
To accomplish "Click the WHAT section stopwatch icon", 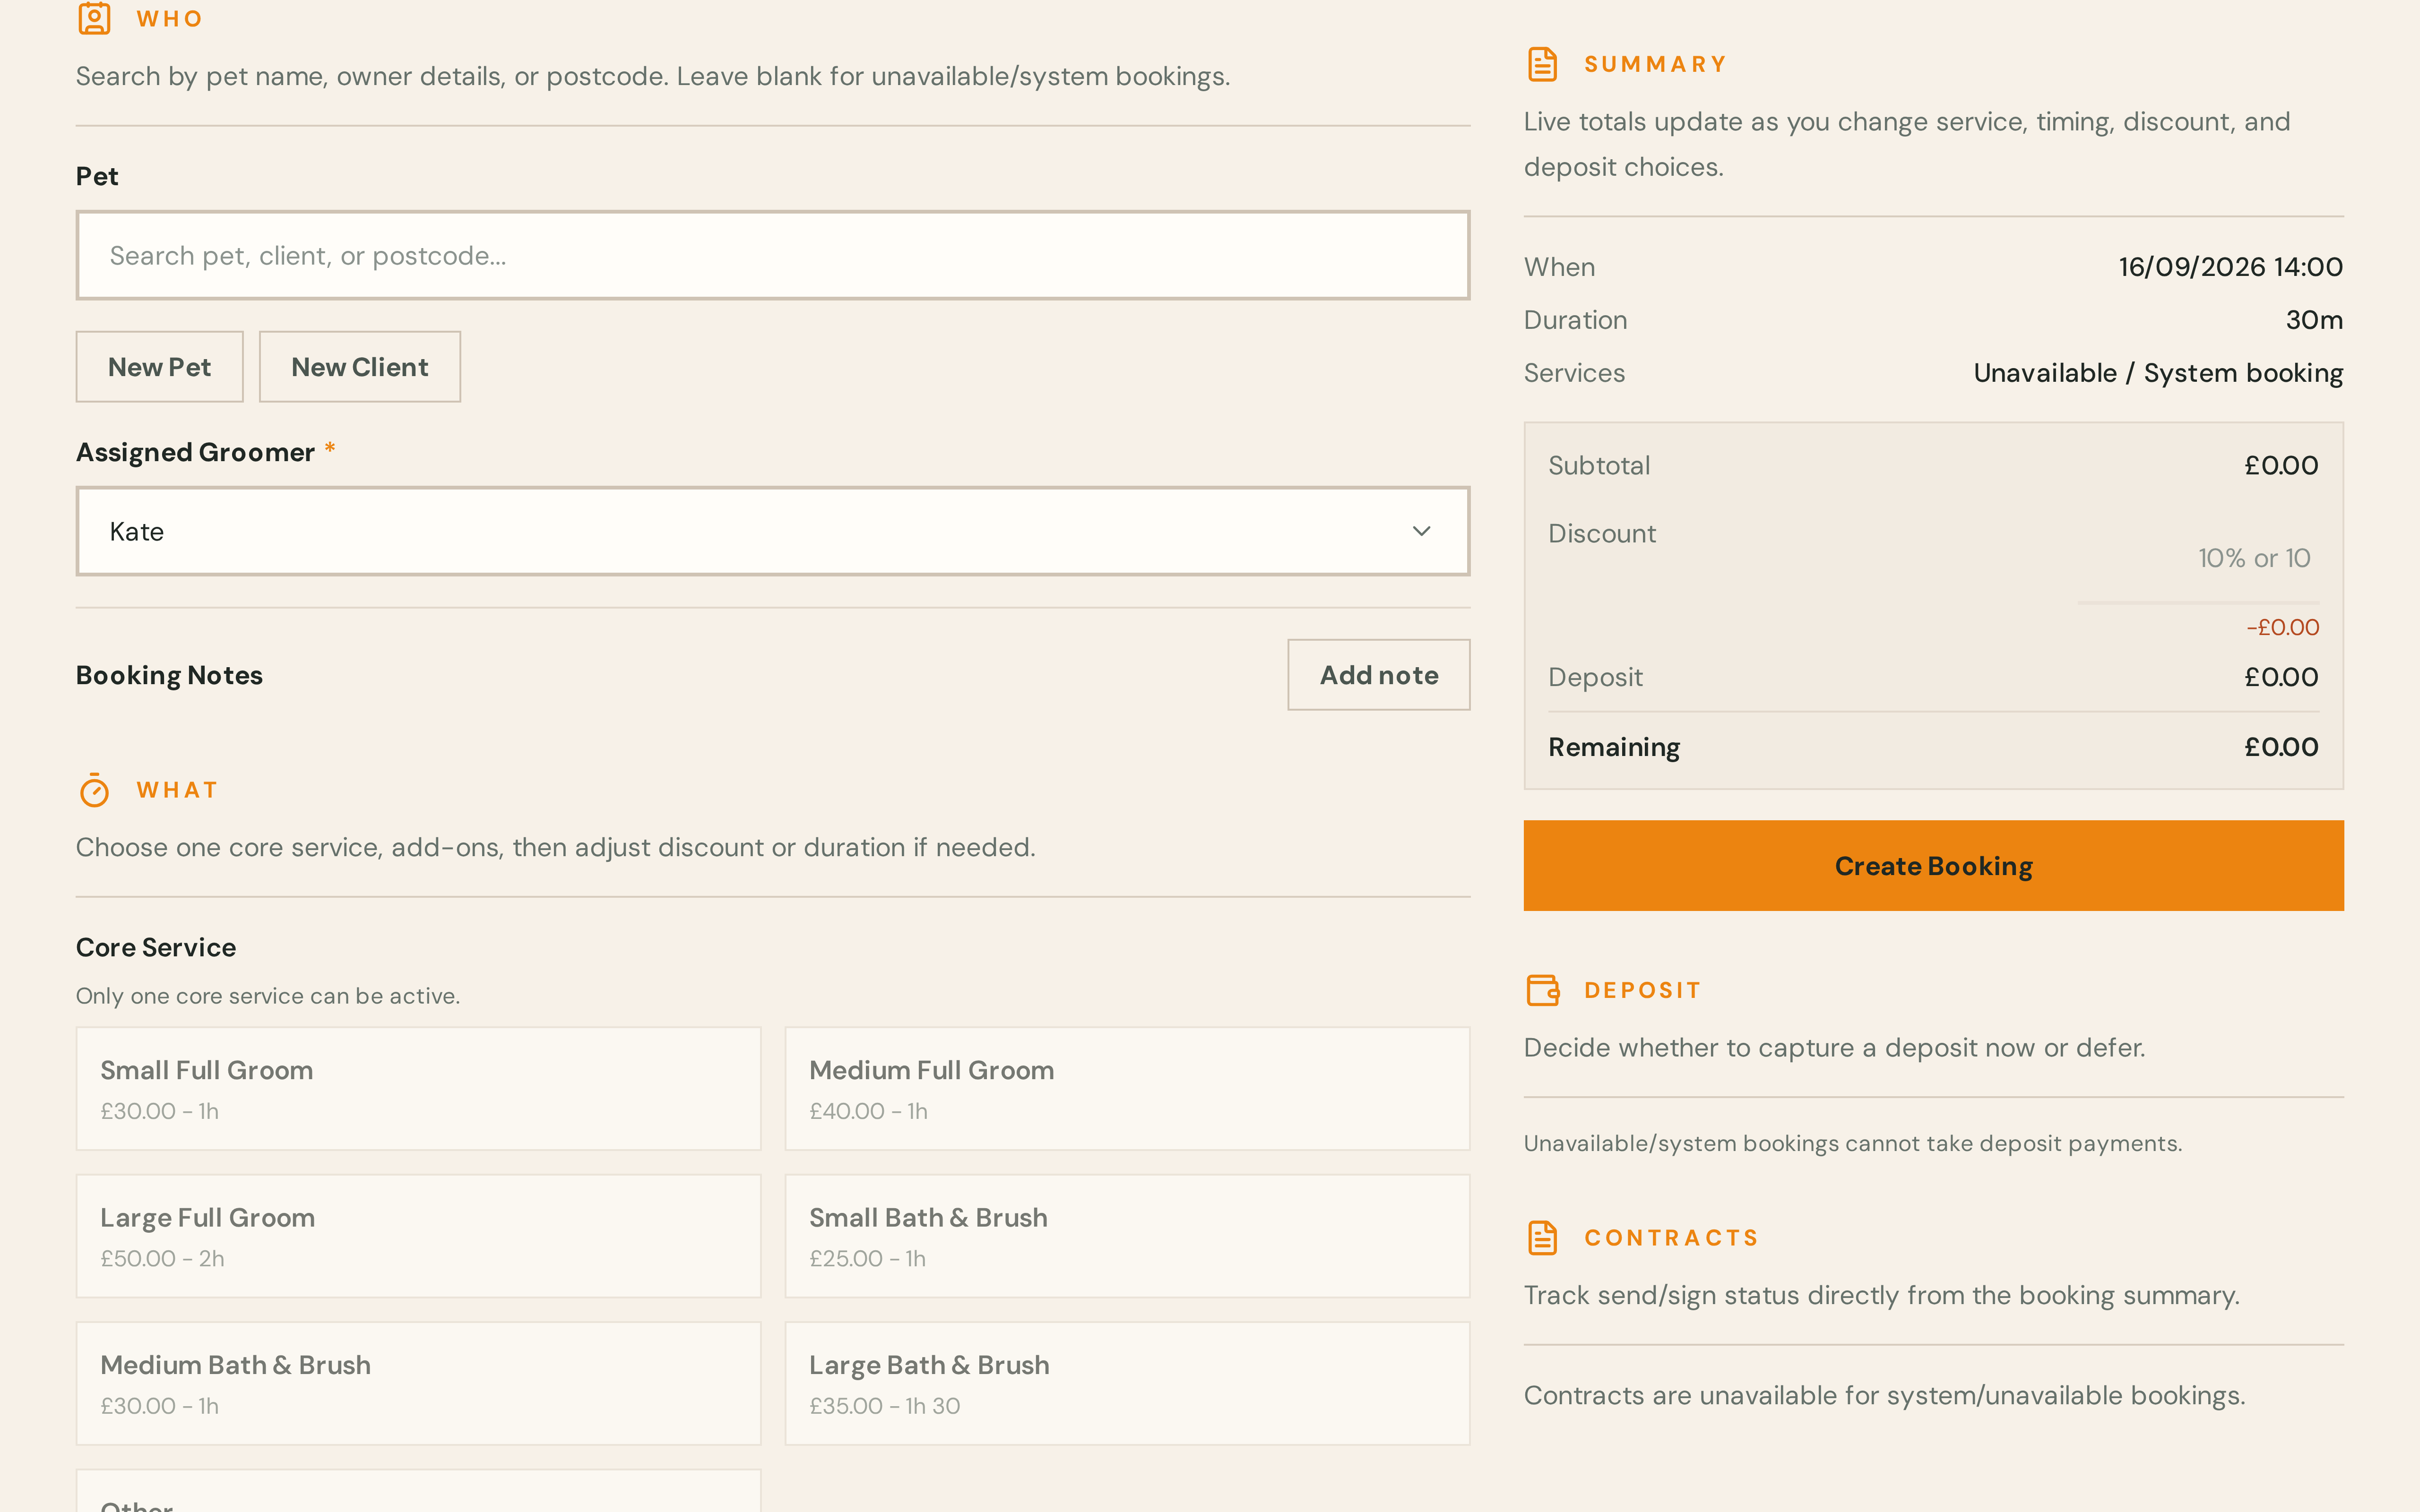I will [x=94, y=790].
